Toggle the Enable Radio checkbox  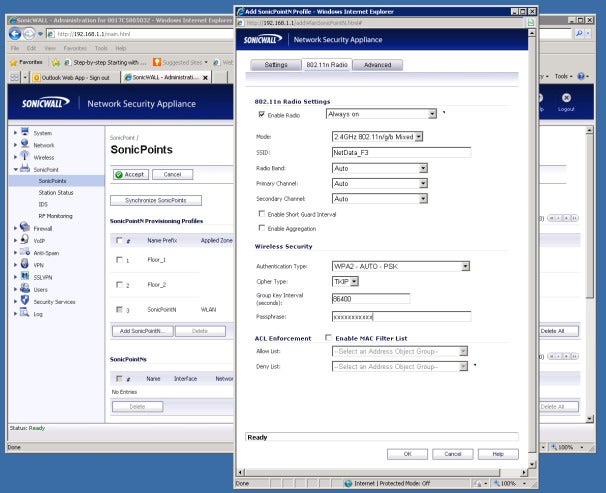tap(262, 114)
